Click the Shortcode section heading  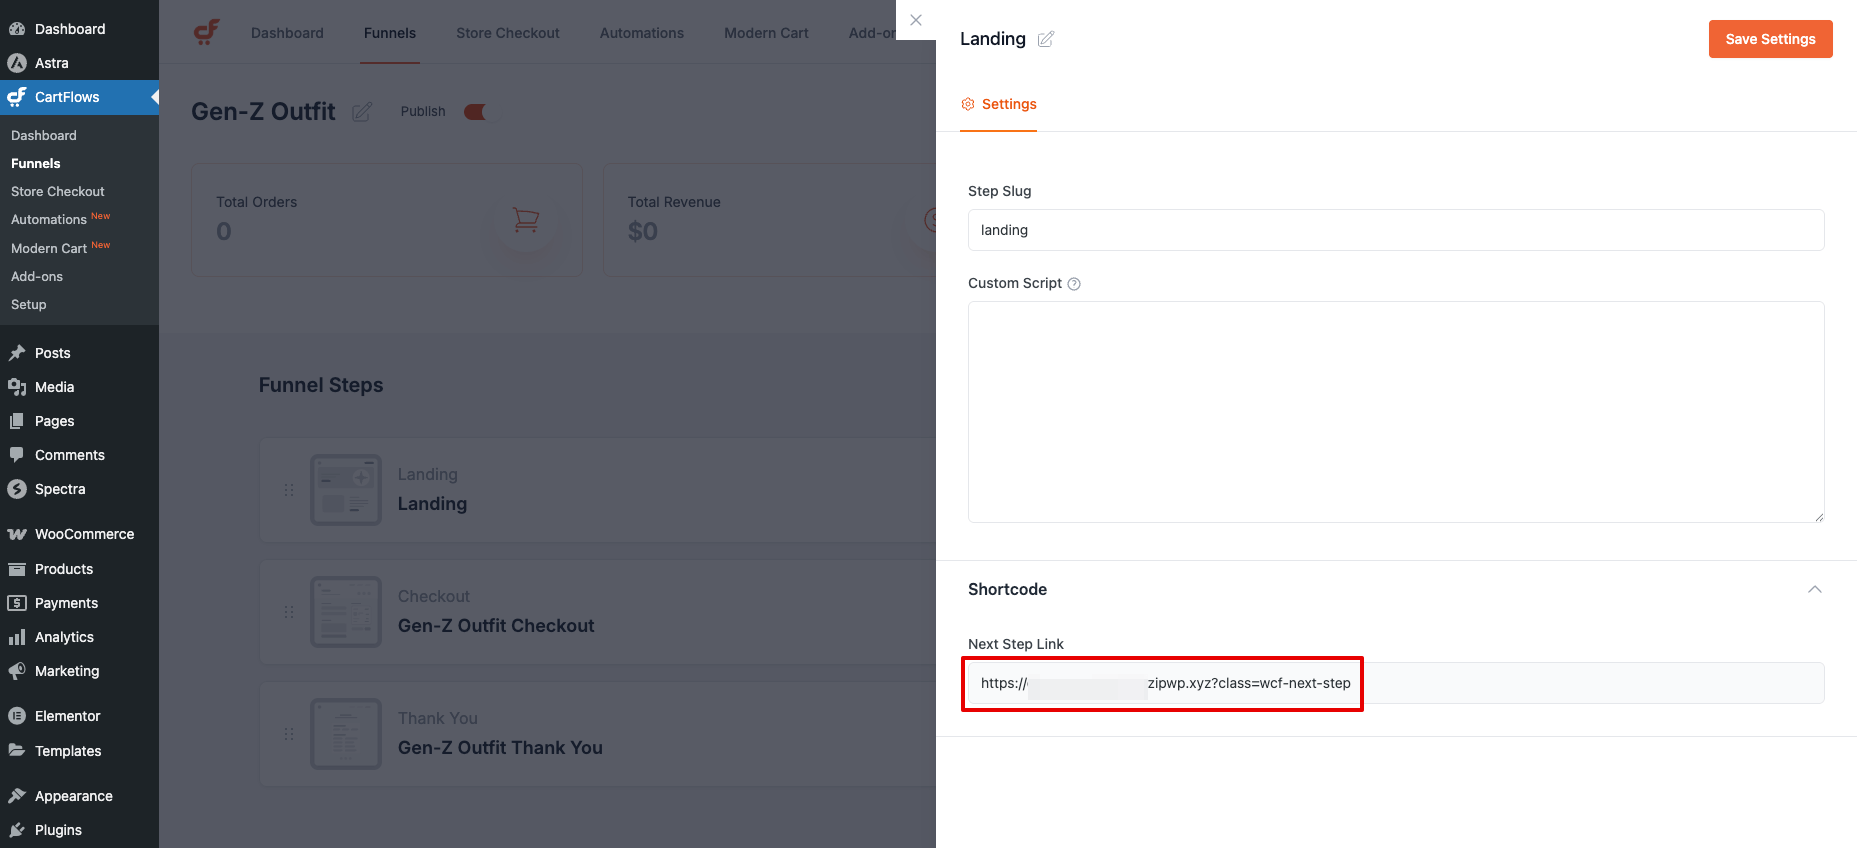[x=1007, y=589]
